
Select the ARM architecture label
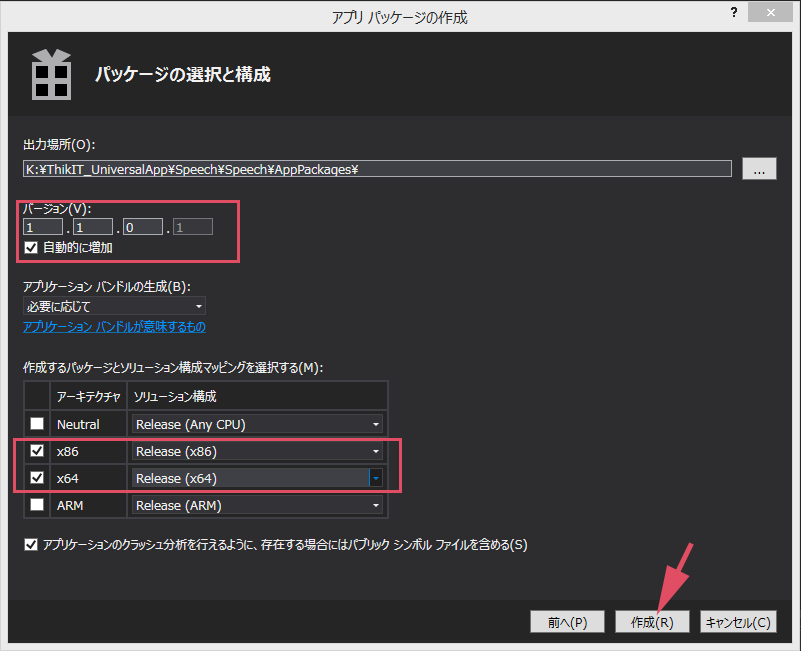click(x=70, y=505)
